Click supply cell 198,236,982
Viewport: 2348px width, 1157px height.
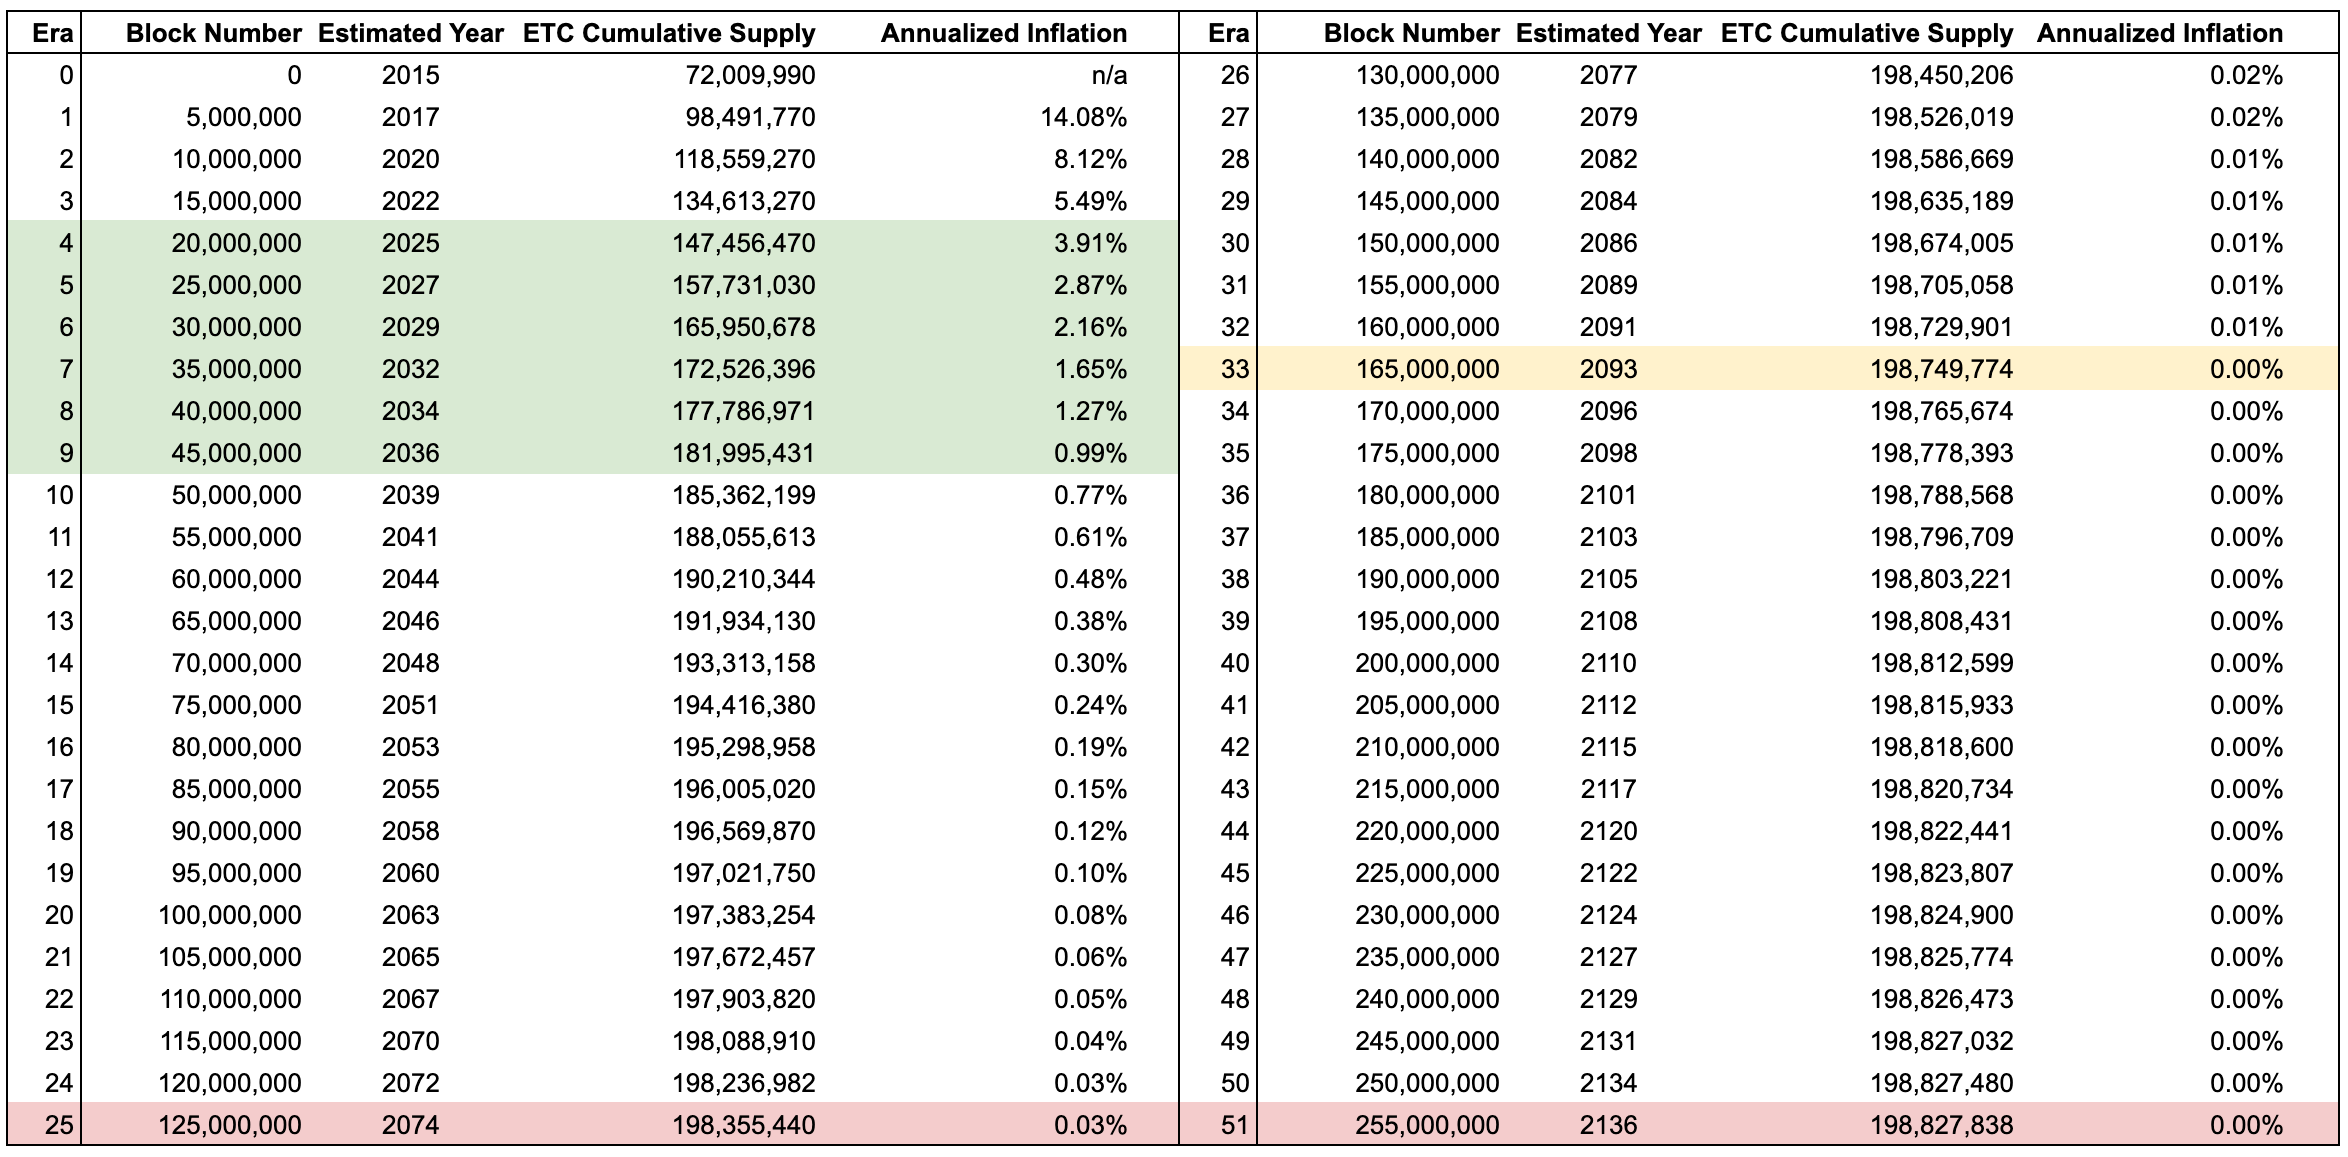[x=743, y=1083]
